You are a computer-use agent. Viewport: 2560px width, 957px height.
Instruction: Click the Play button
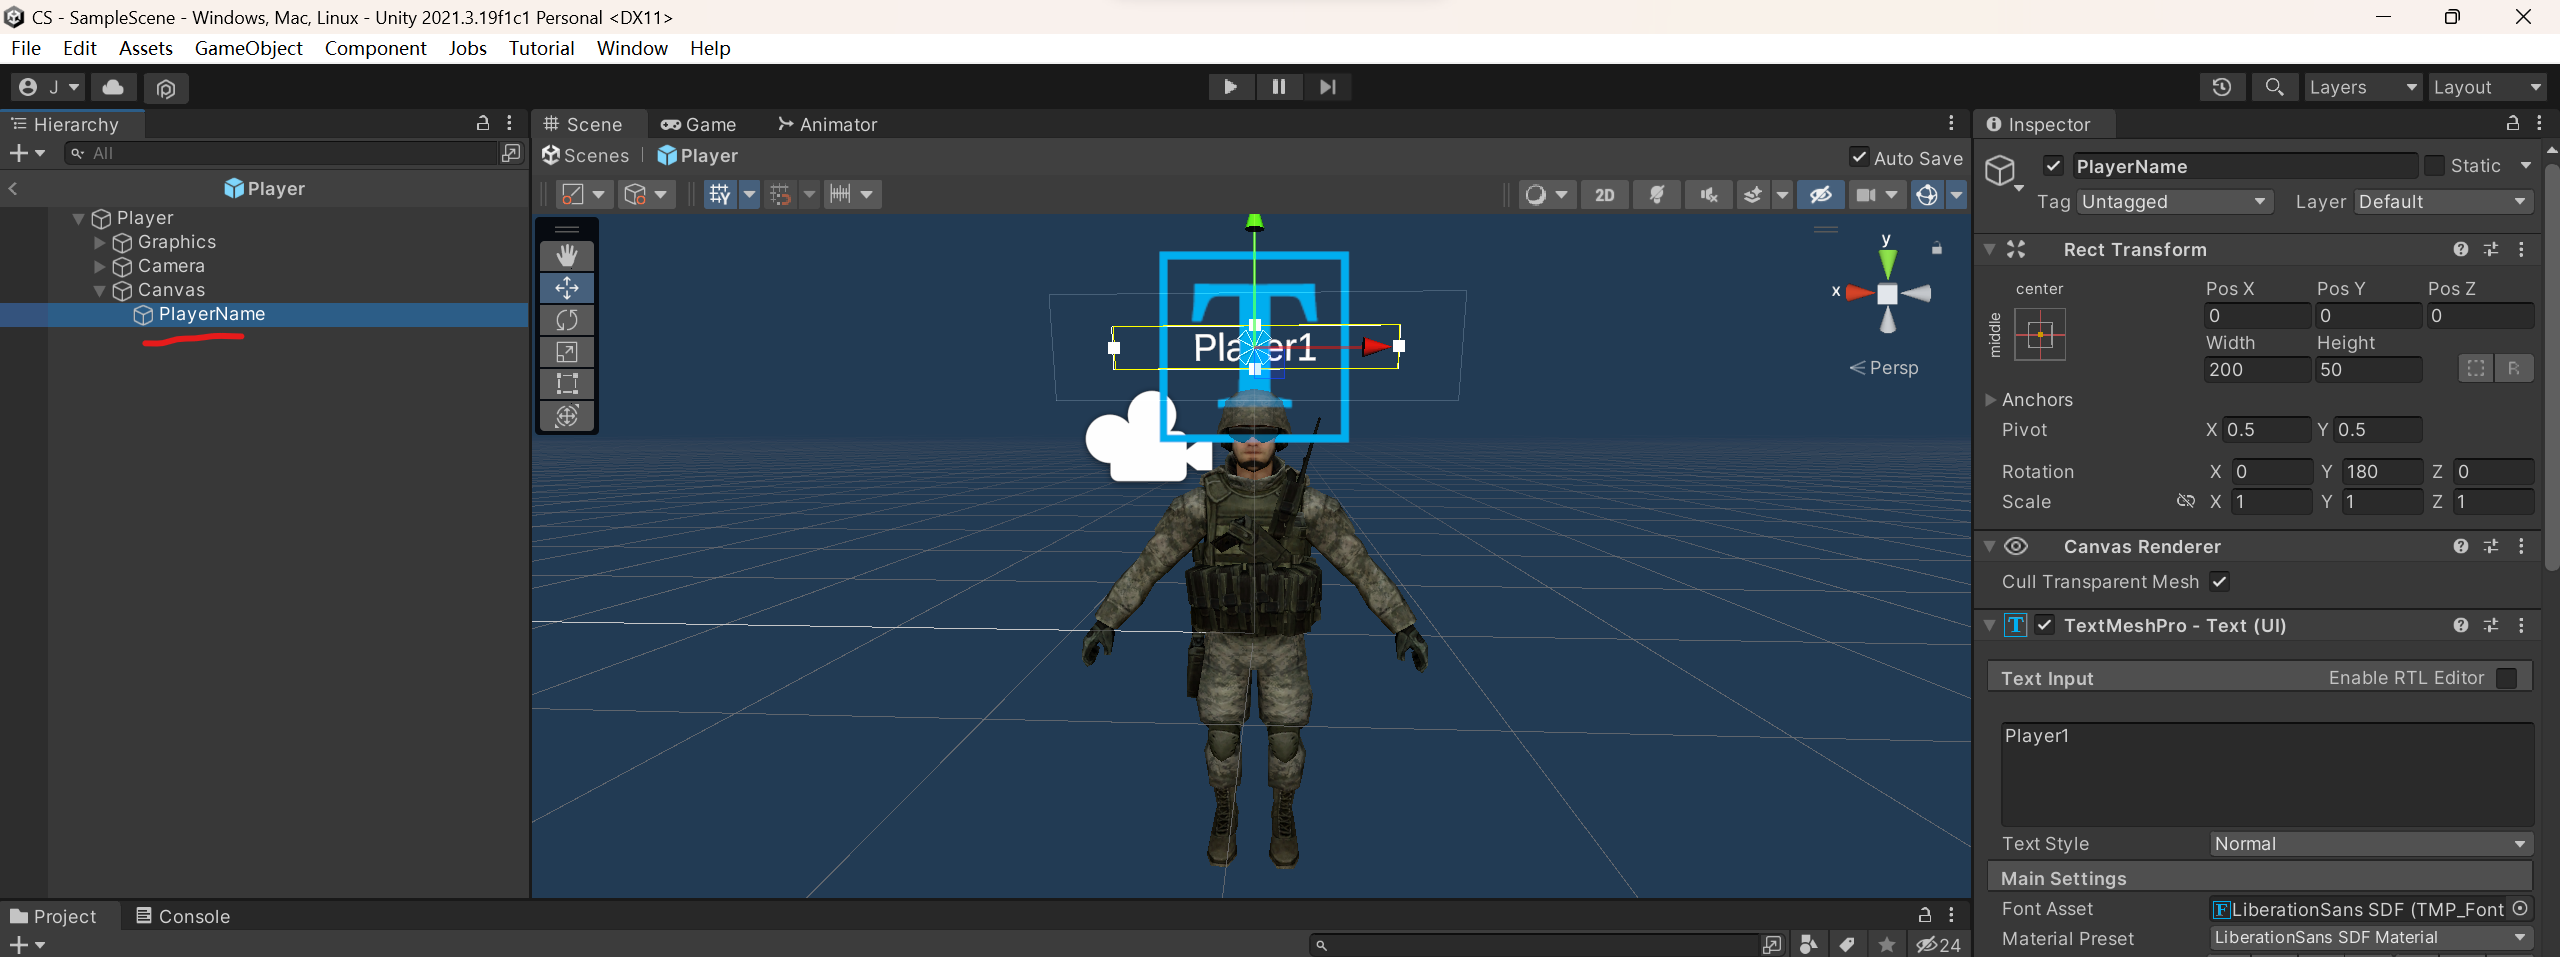point(1231,87)
